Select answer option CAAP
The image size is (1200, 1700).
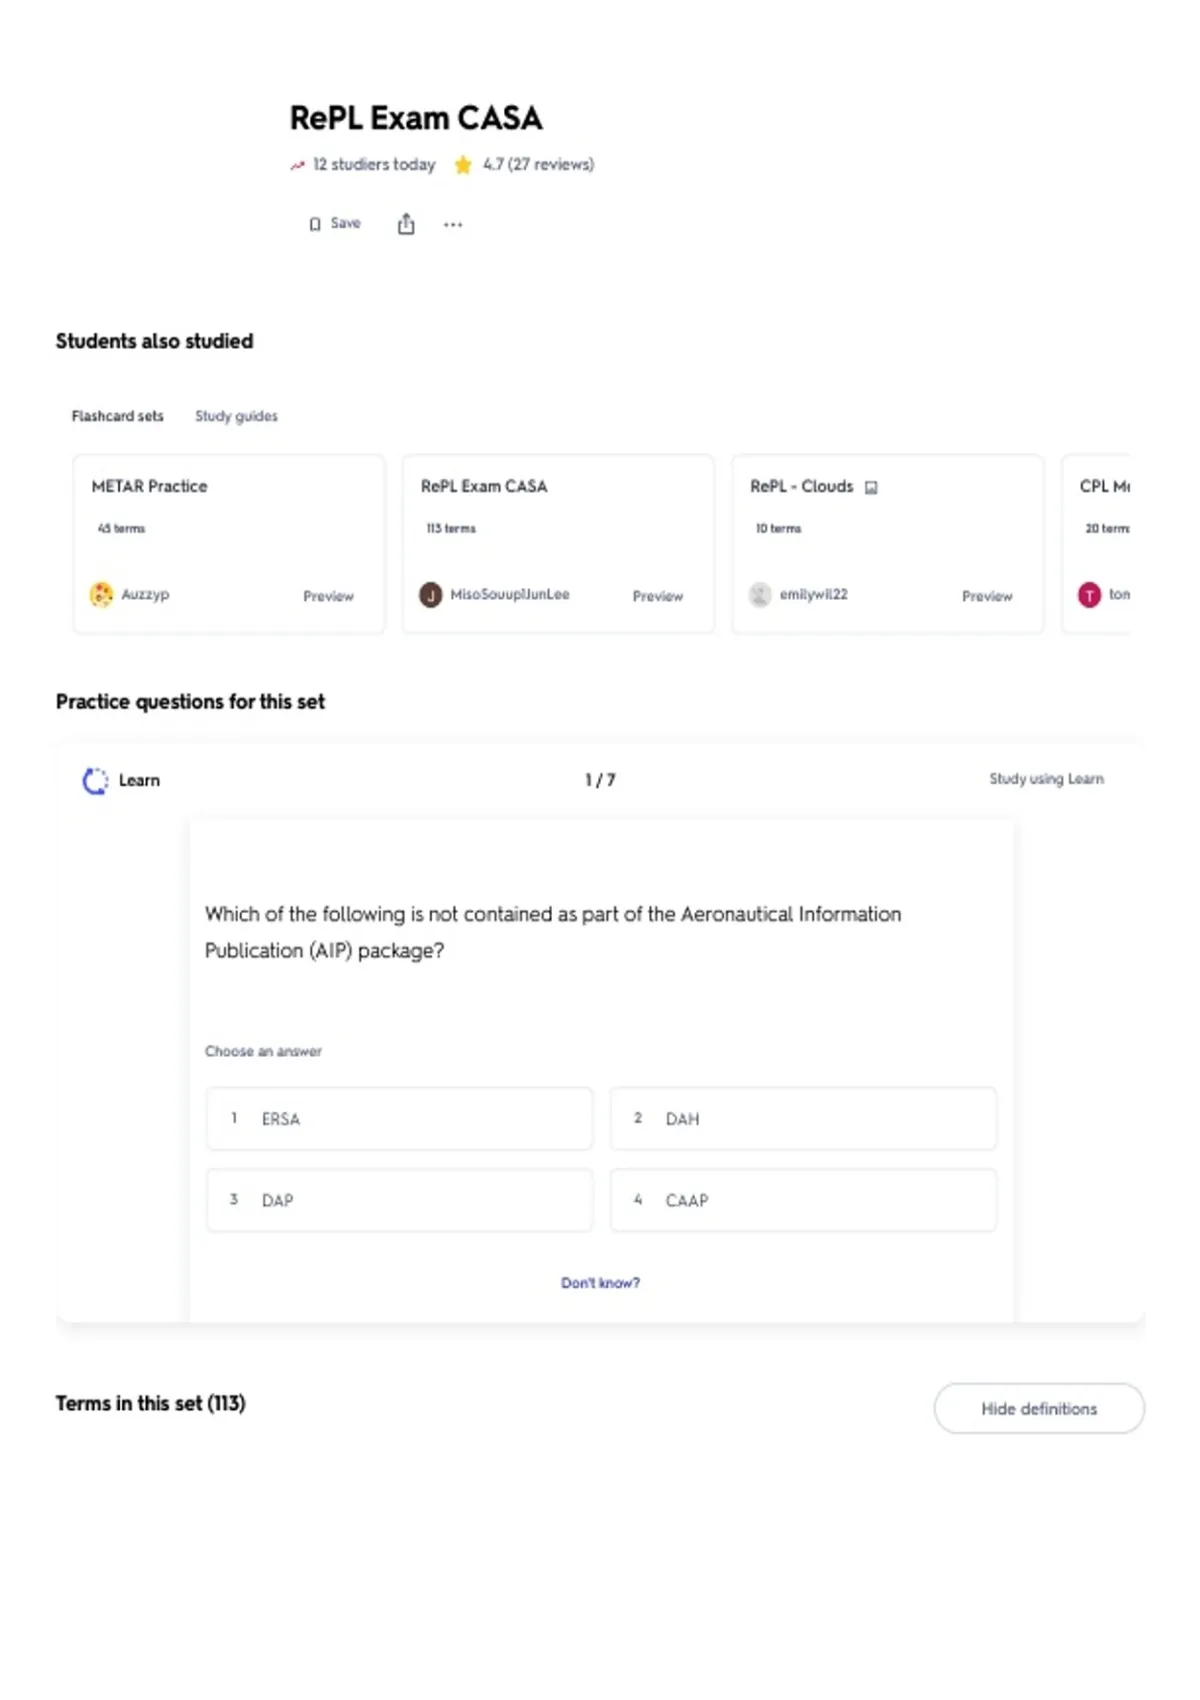pos(803,1199)
